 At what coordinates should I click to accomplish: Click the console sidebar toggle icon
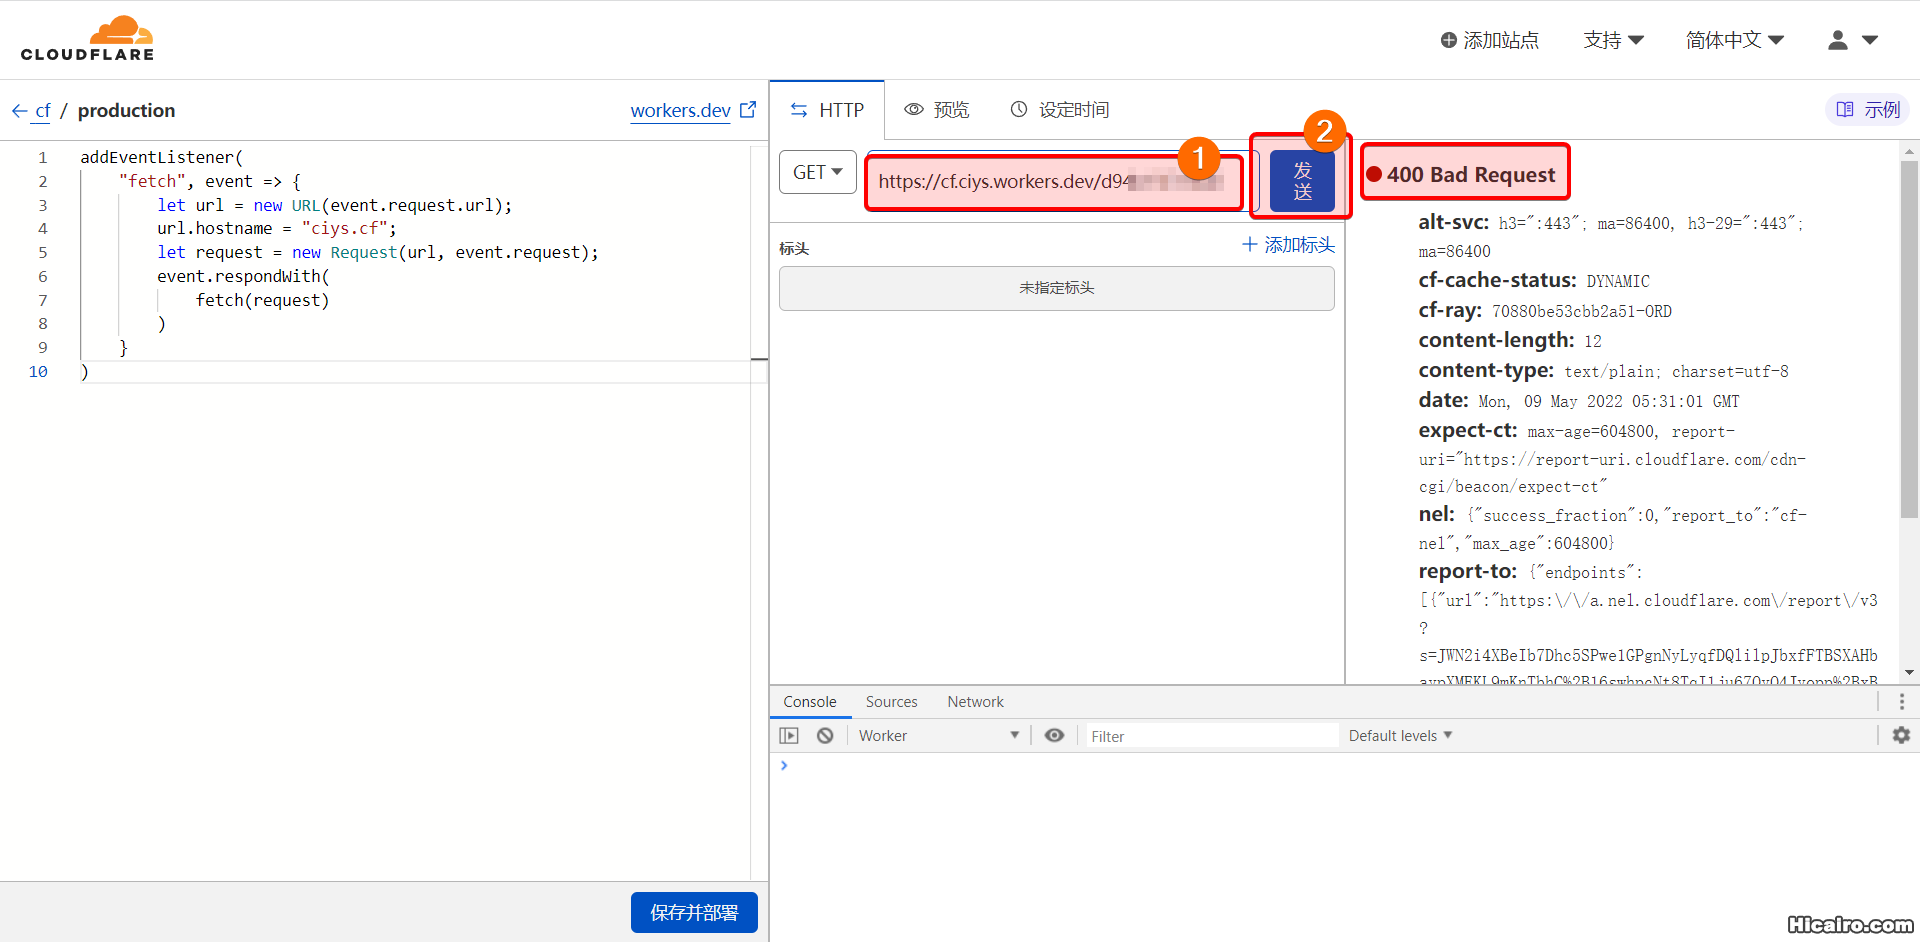click(x=789, y=736)
